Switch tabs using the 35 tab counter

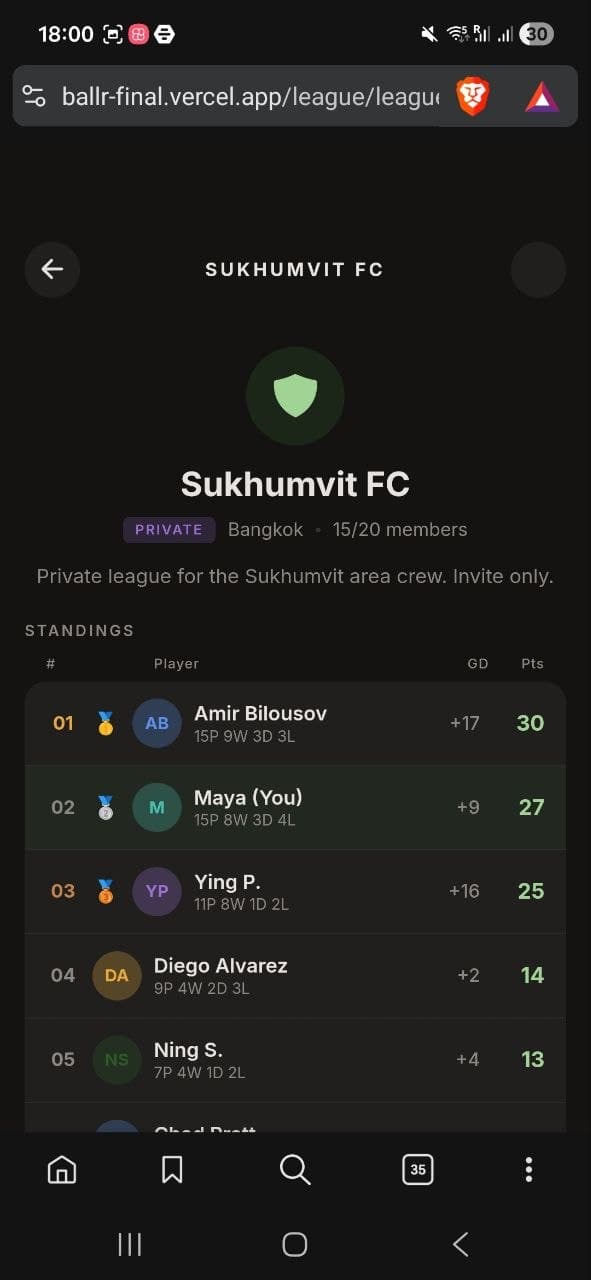point(417,1169)
